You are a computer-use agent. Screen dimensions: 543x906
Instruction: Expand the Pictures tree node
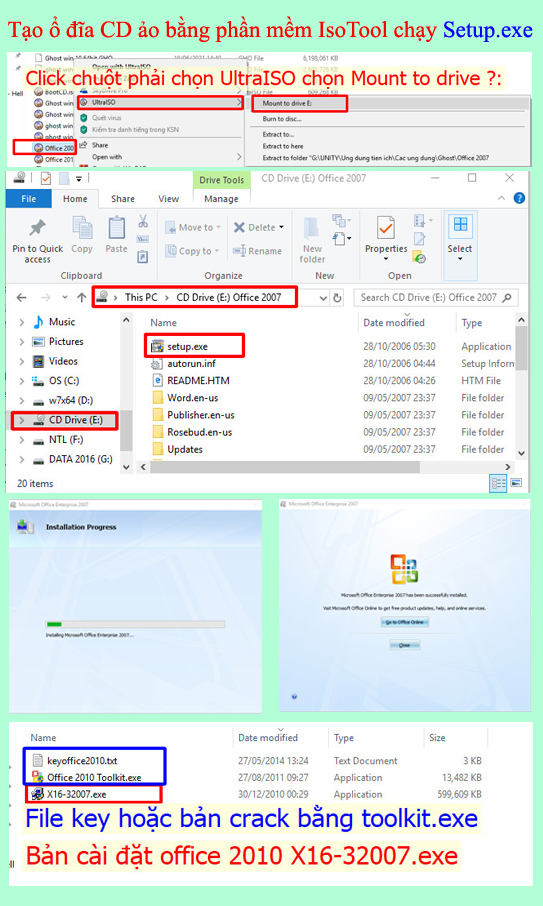pos(21,341)
